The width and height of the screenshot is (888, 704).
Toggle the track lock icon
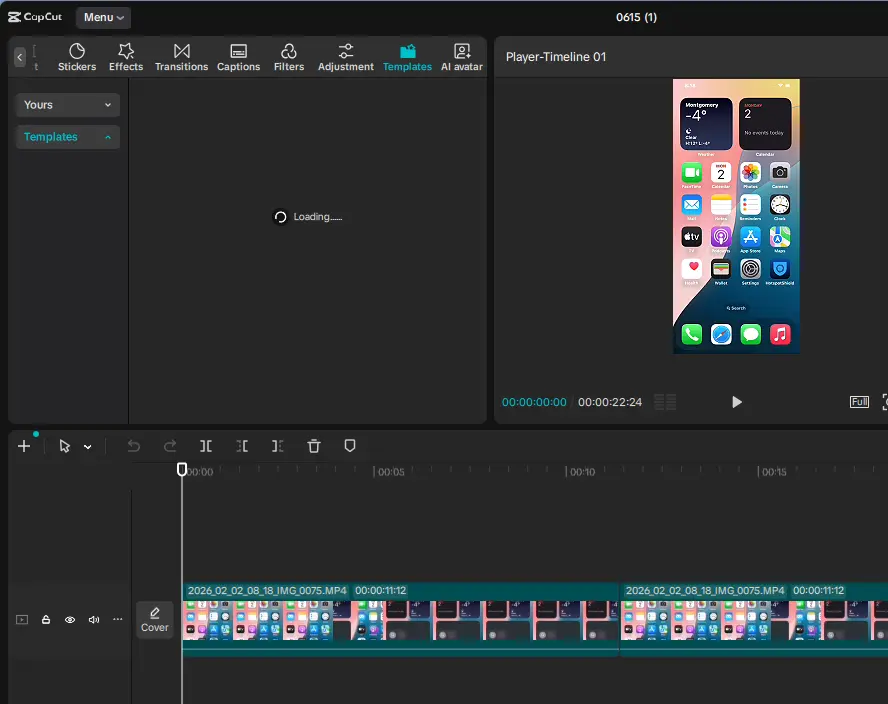coord(46,620)
